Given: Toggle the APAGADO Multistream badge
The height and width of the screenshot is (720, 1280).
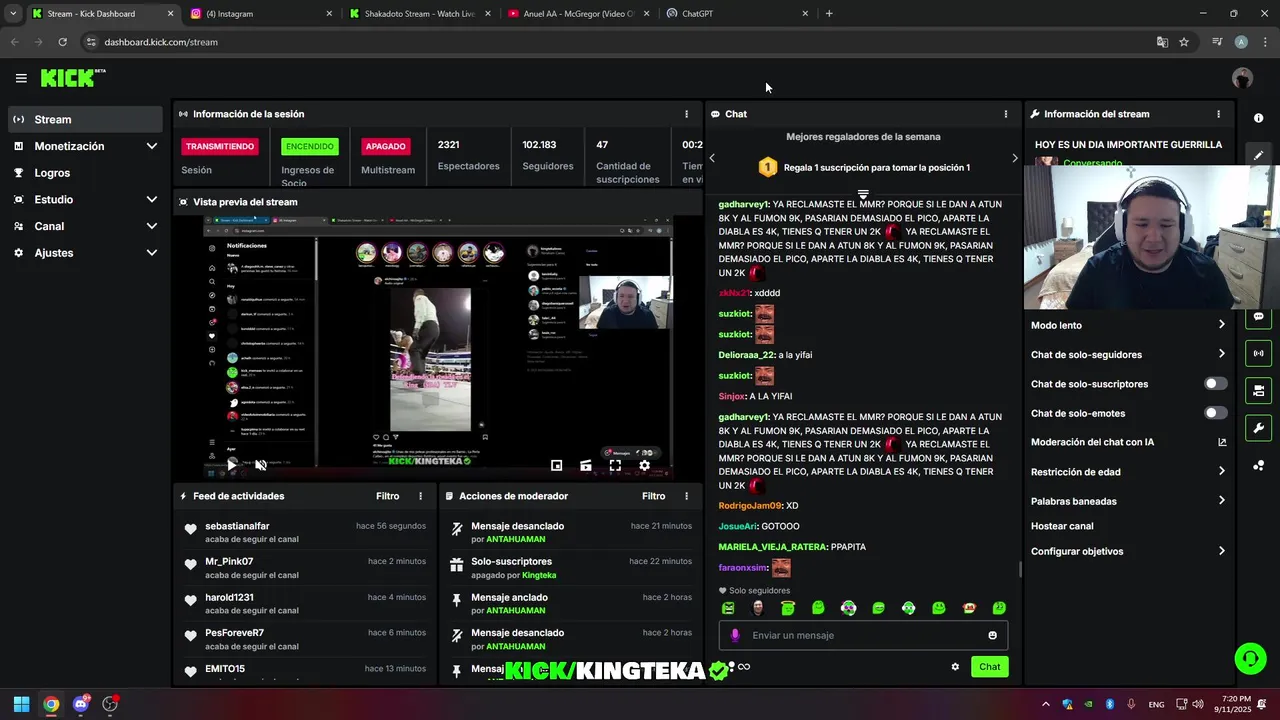Looking at the screenshot, I should coord(385,146).
